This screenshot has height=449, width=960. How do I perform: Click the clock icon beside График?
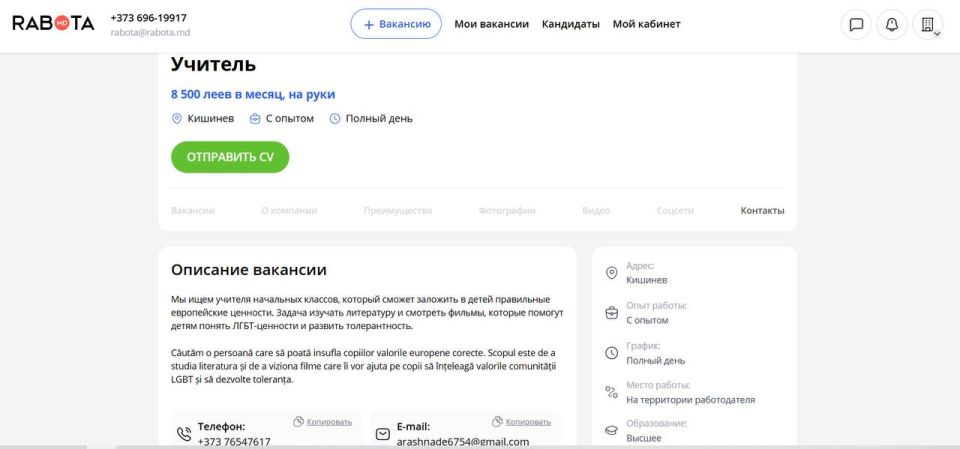(611, 353)
